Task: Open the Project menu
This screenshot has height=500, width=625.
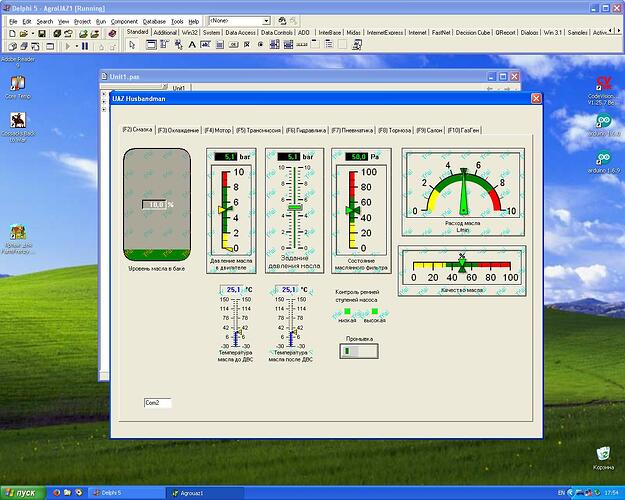Action: click(x=83, y=22)
